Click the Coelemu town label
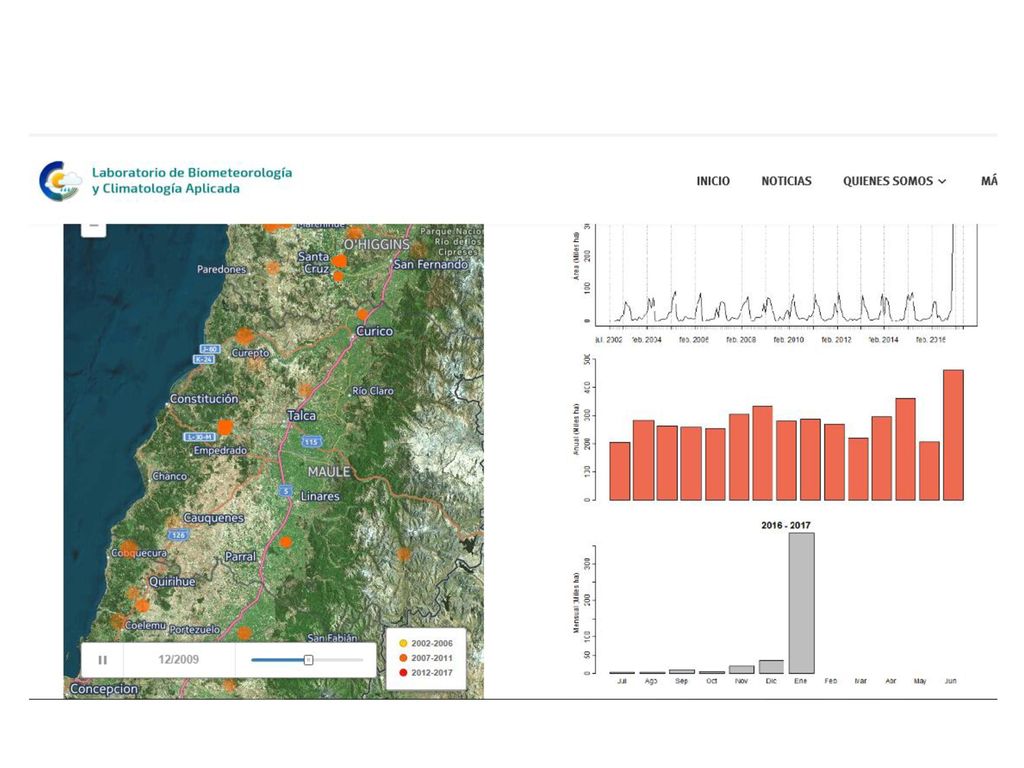 click(145, 625)
